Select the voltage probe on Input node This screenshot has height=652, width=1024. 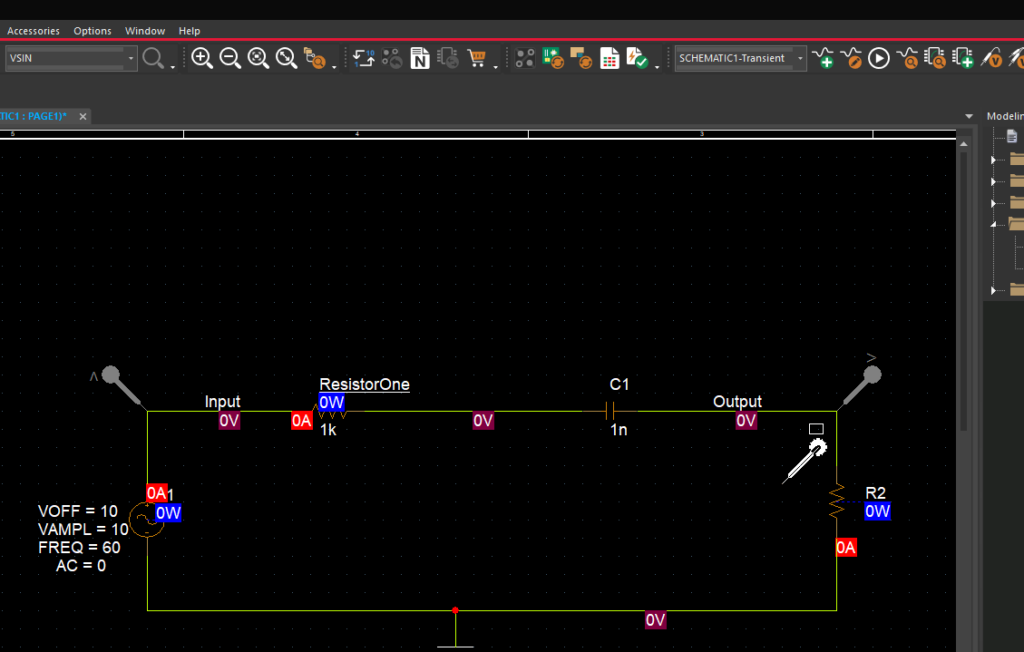tap(121, 386)
